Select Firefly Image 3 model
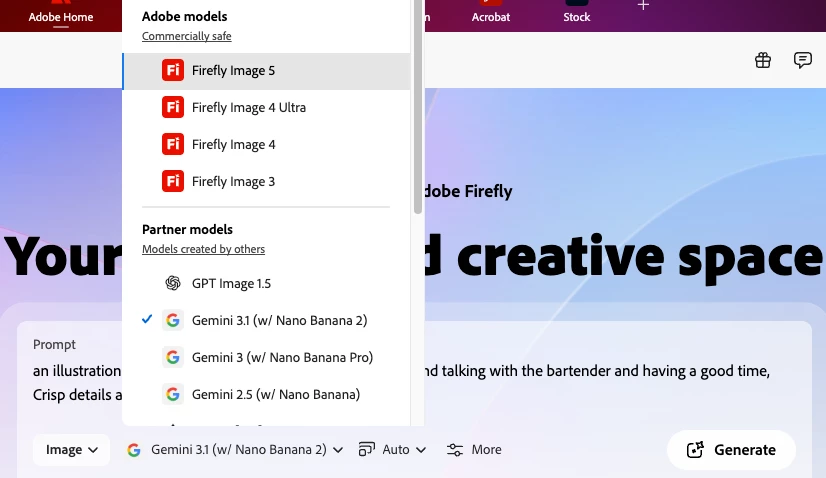This screenshot has height=478, width=826. (x=266, y=181)
